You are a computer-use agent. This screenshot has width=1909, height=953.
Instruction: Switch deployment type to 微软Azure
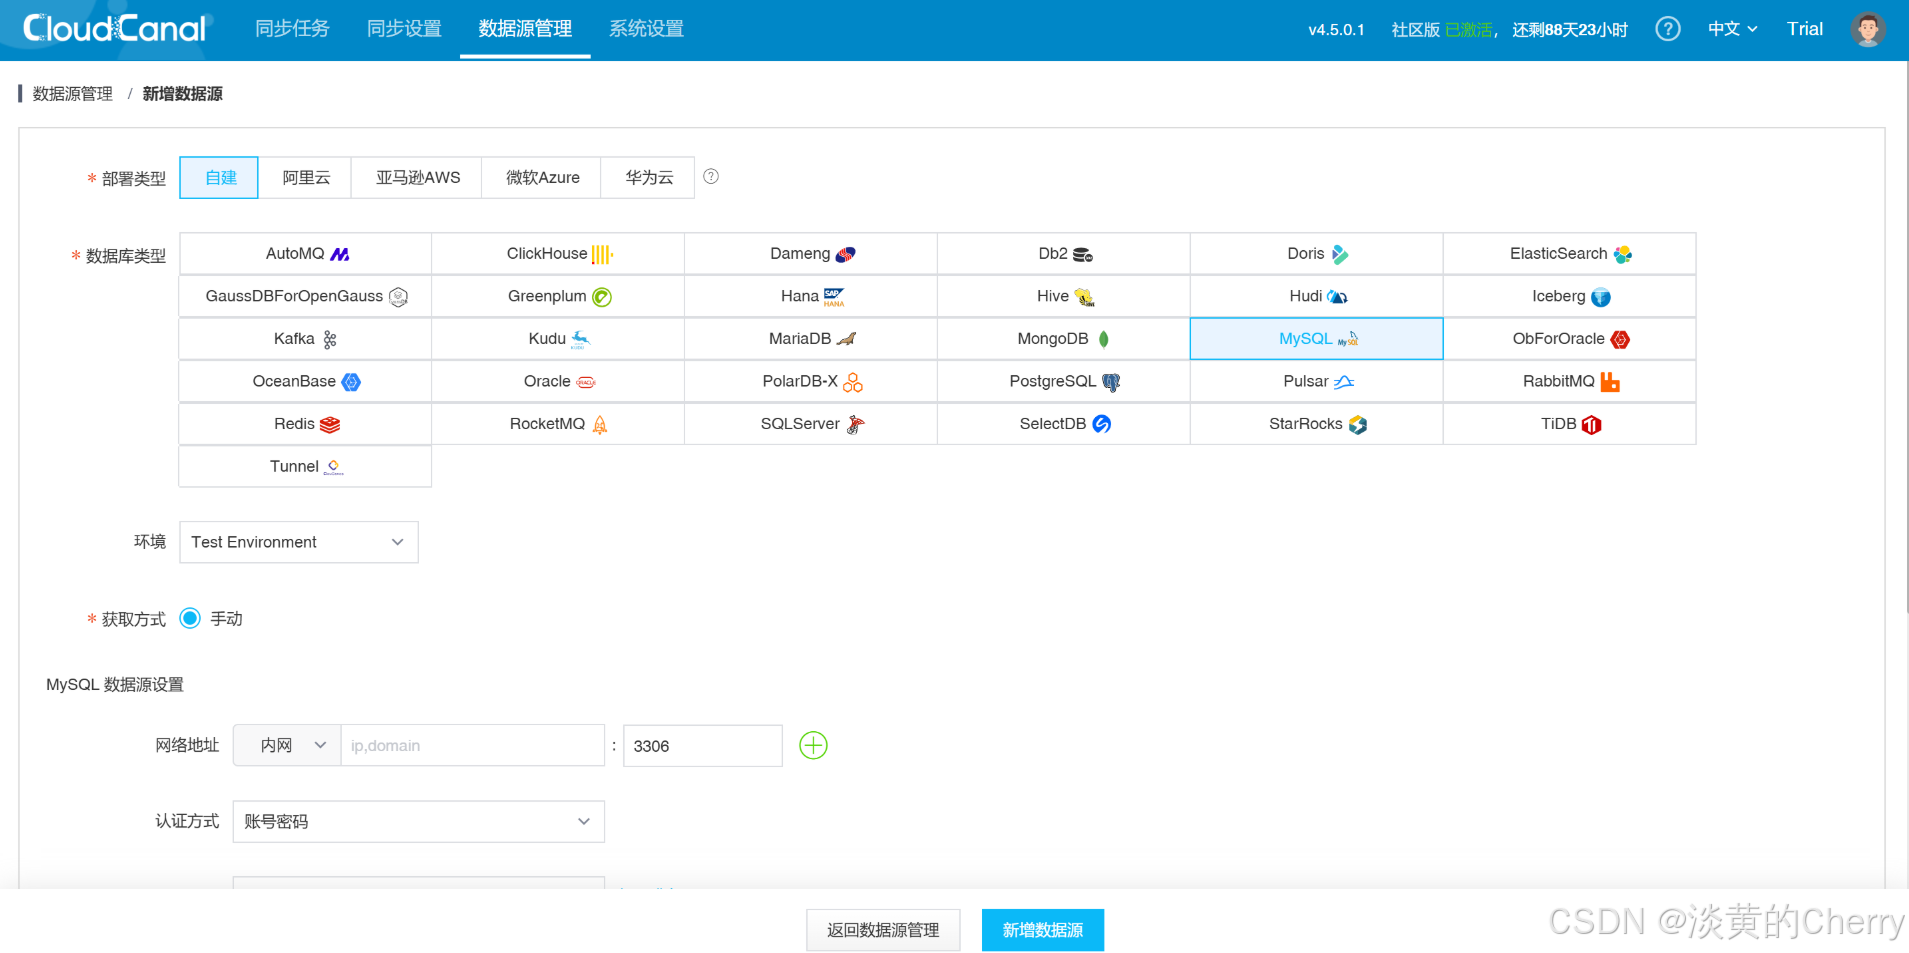542,178
